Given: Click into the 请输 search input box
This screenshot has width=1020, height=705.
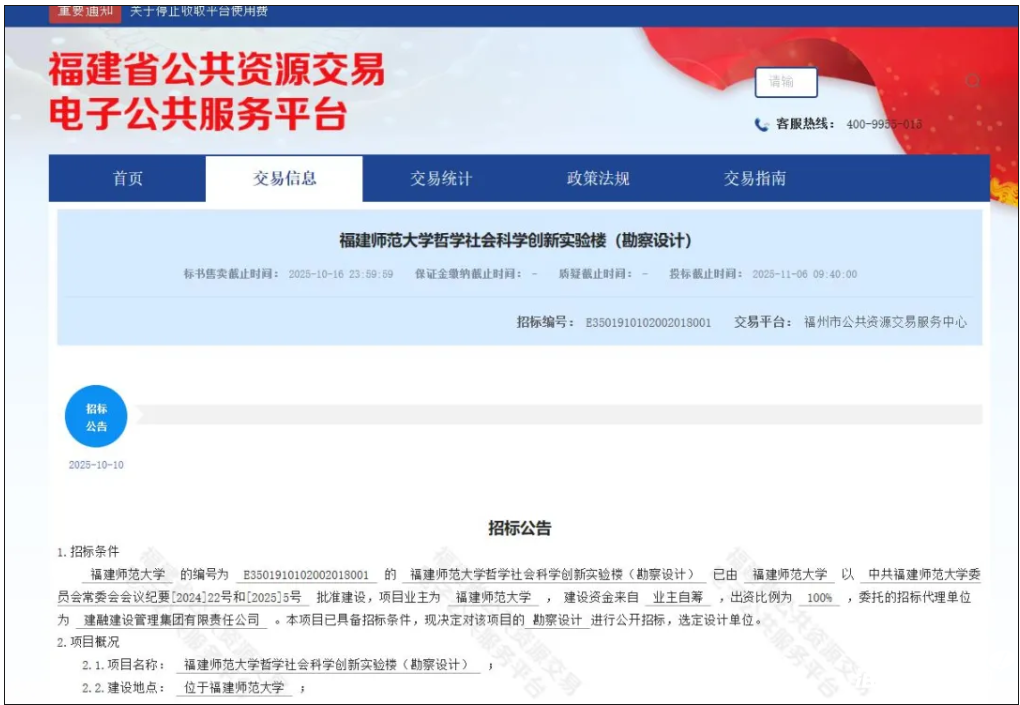Looking at the screenshot, I should (786, 82).
